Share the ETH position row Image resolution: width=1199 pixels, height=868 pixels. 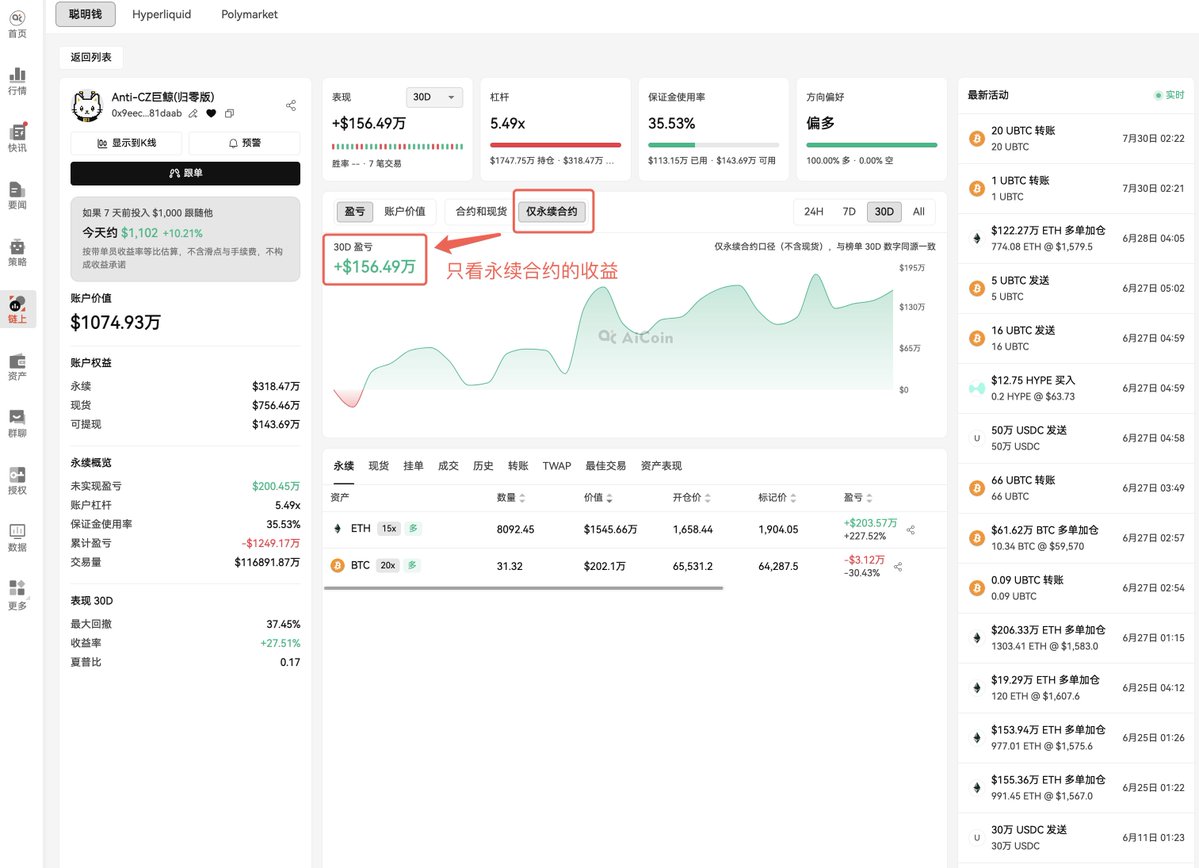[x=911, y=529]
